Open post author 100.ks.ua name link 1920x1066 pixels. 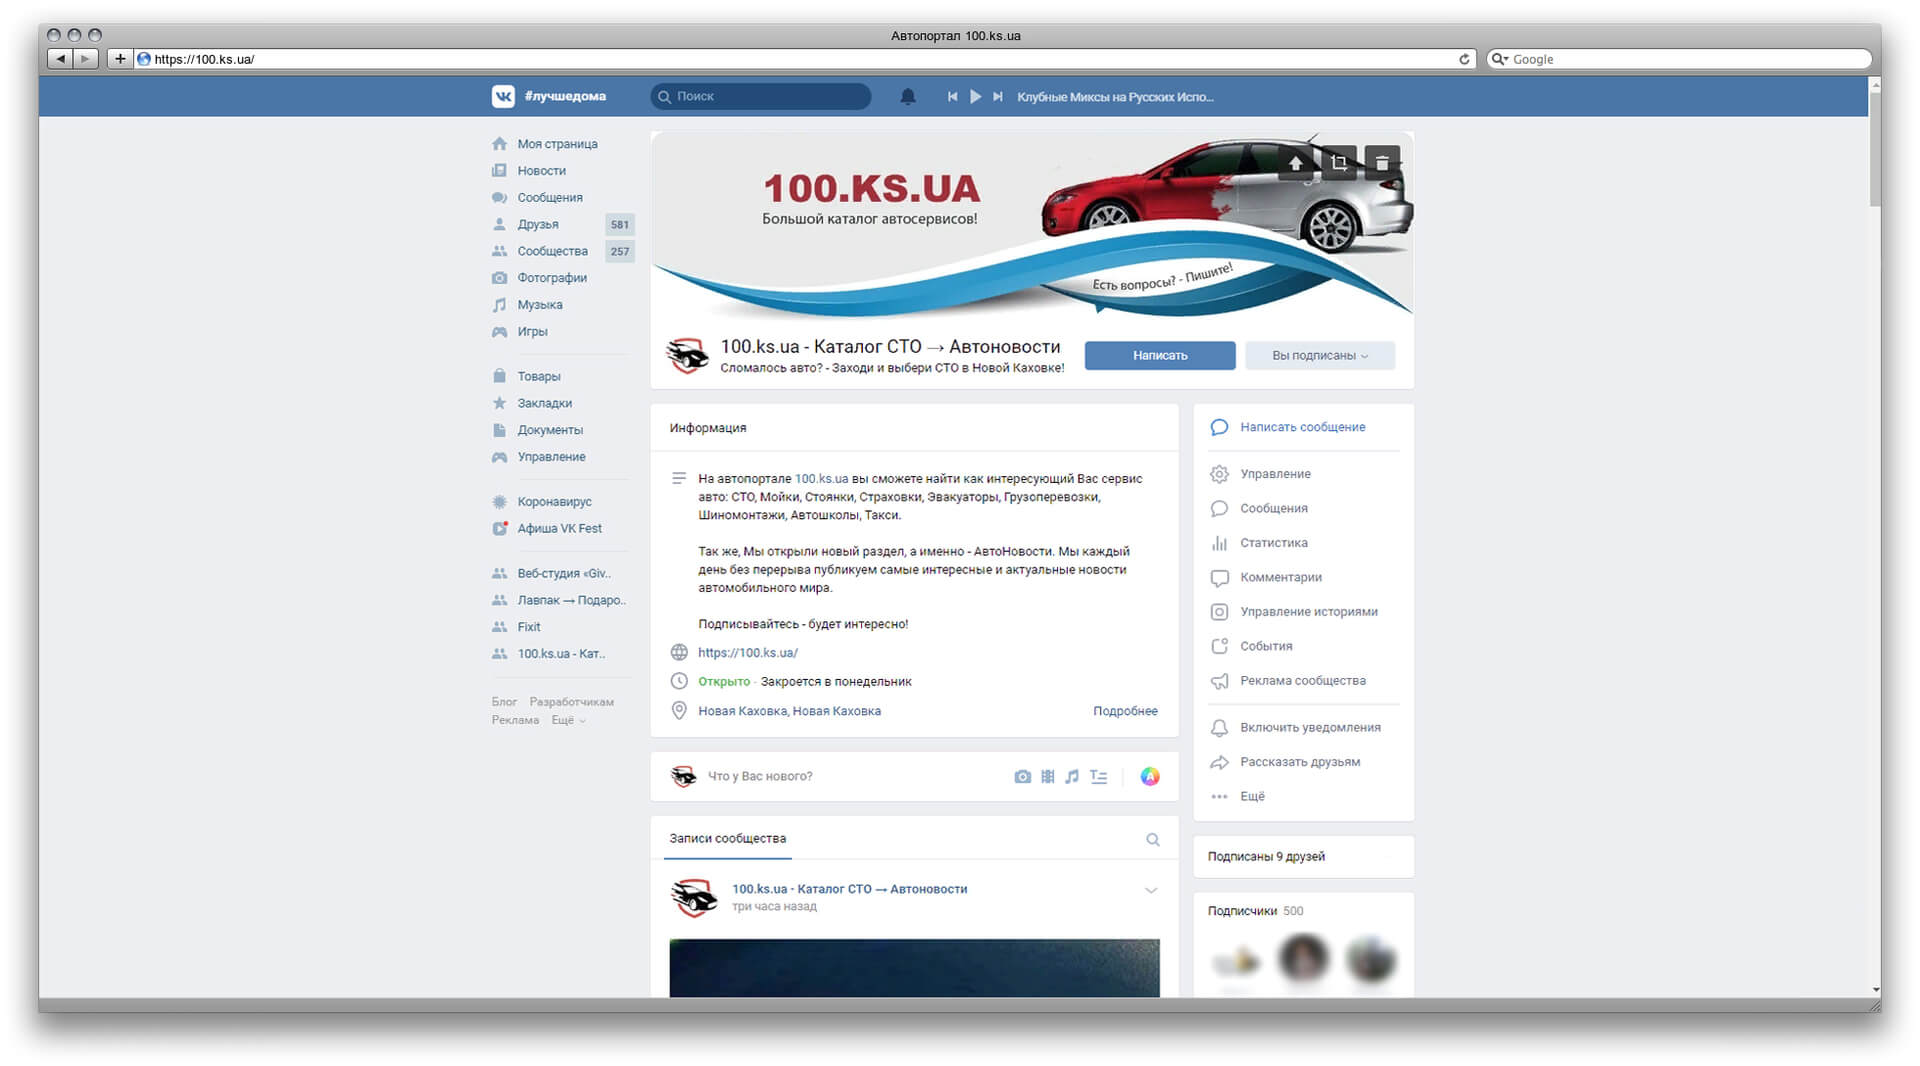pyautogui.click(x=849, y=889)
